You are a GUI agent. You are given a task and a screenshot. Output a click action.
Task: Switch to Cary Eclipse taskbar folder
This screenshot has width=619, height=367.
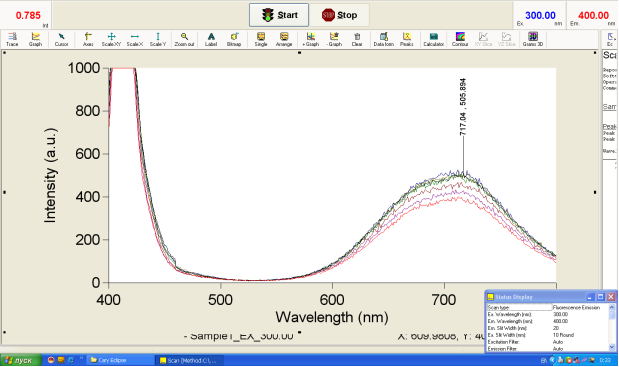120,360
